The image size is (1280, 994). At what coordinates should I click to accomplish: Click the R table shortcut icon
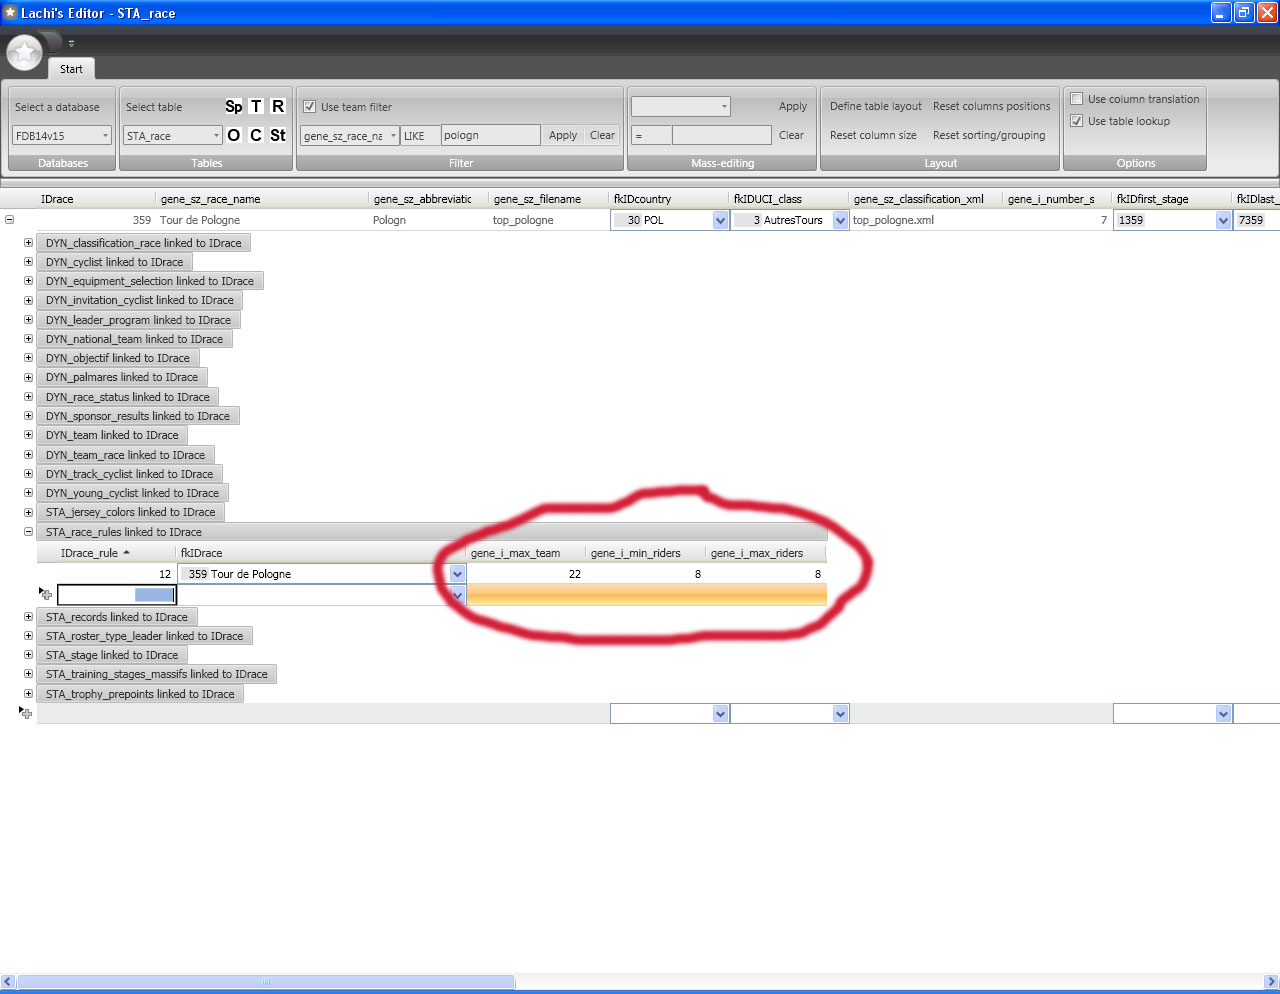click(278, 107)
